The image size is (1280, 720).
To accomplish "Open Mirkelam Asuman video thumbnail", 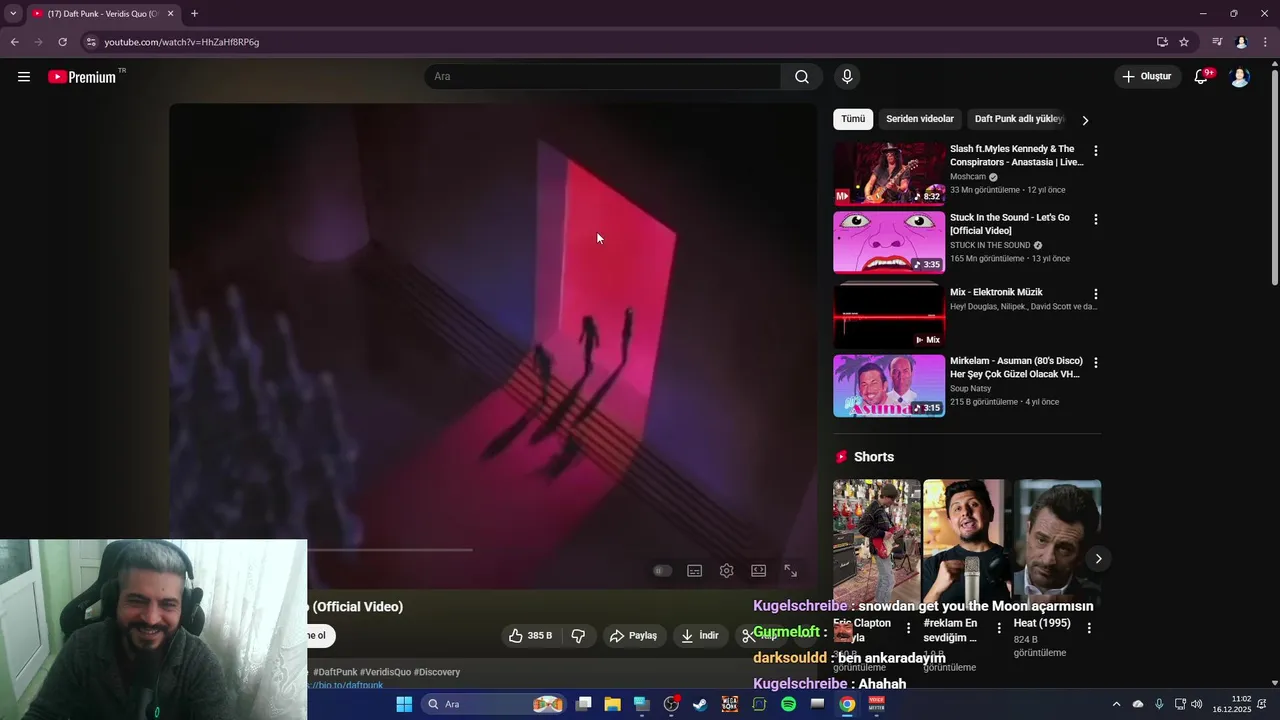I will (889, 386).
